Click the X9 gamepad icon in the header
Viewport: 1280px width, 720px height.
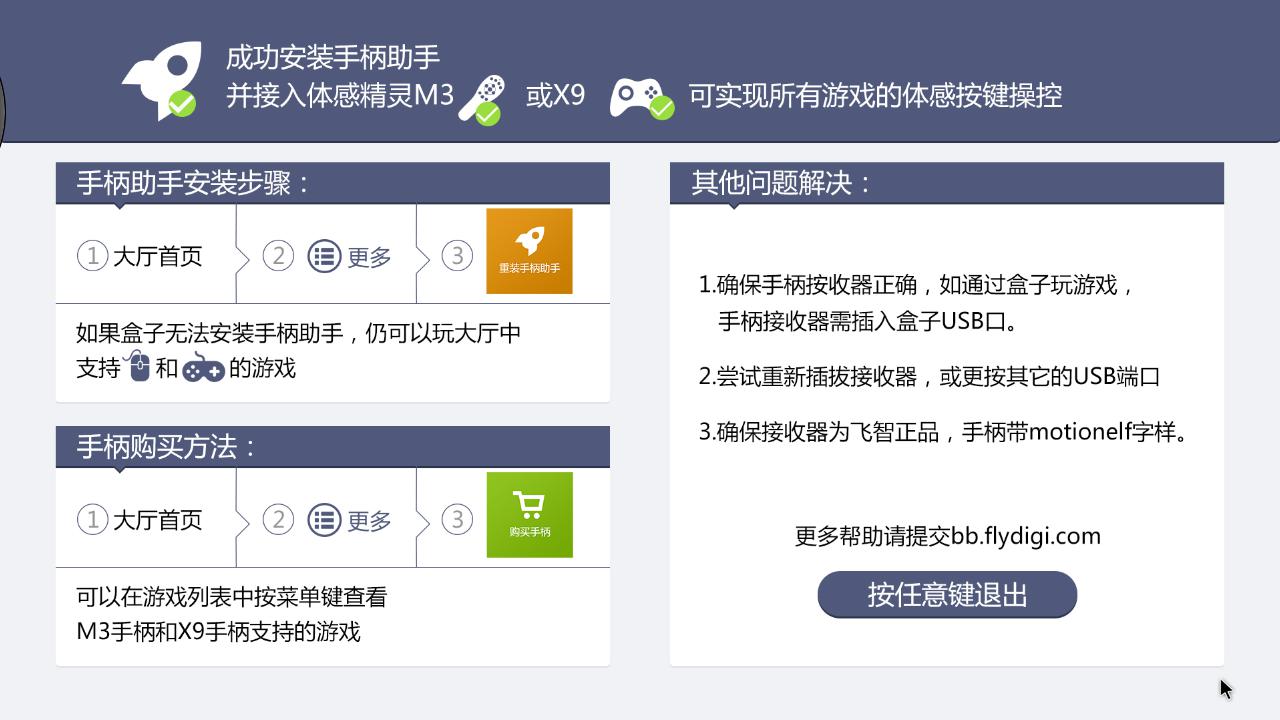641,98
